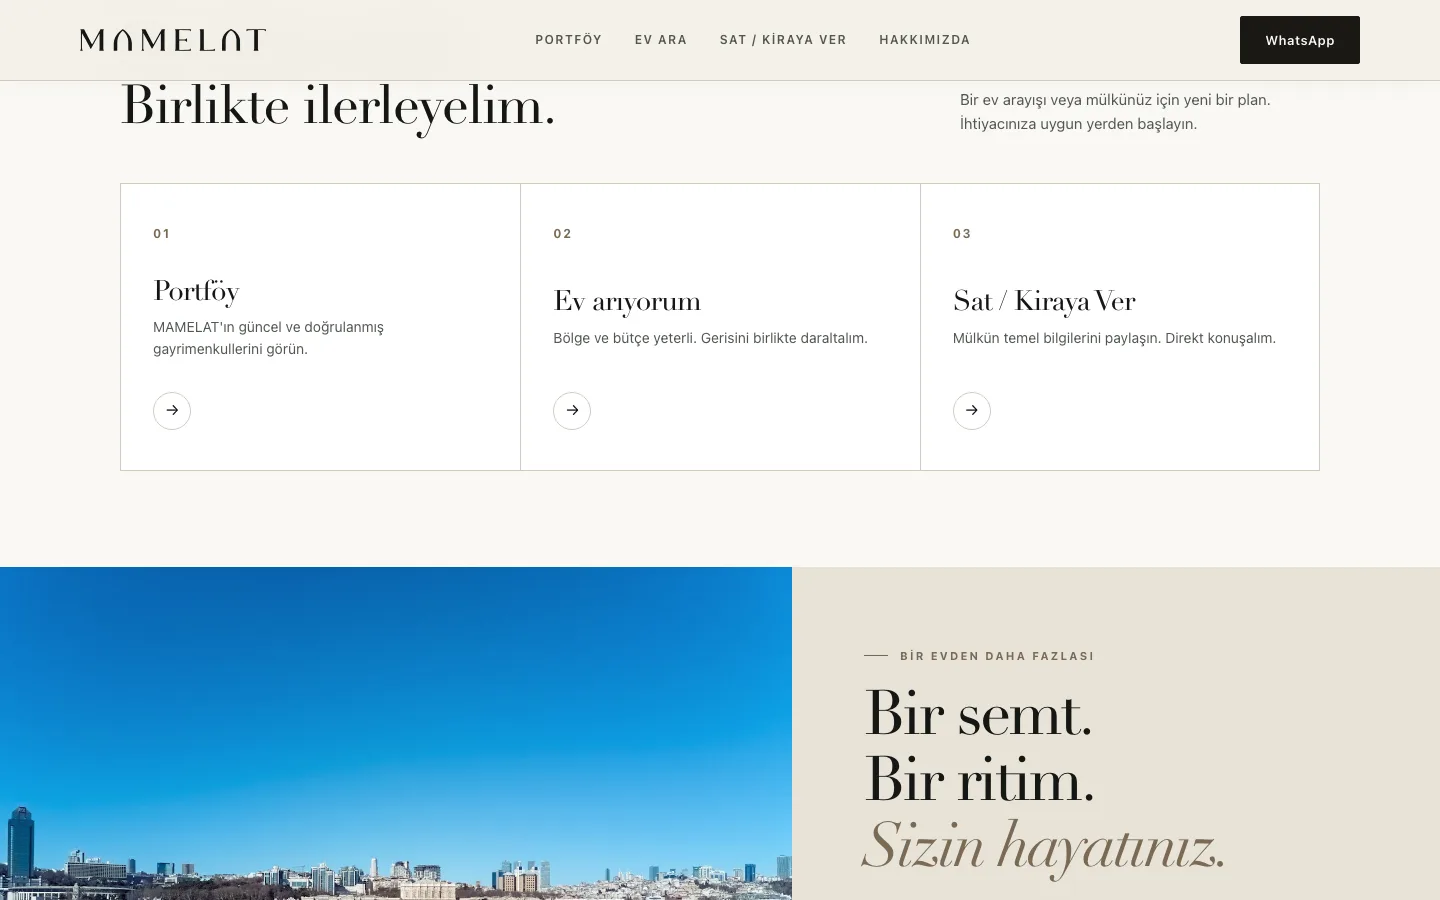Open the HAKKIMIZDA navigation item
The height and width of the screenshot is (900, 1440).
pyautogui.click(x=925, y=40)
